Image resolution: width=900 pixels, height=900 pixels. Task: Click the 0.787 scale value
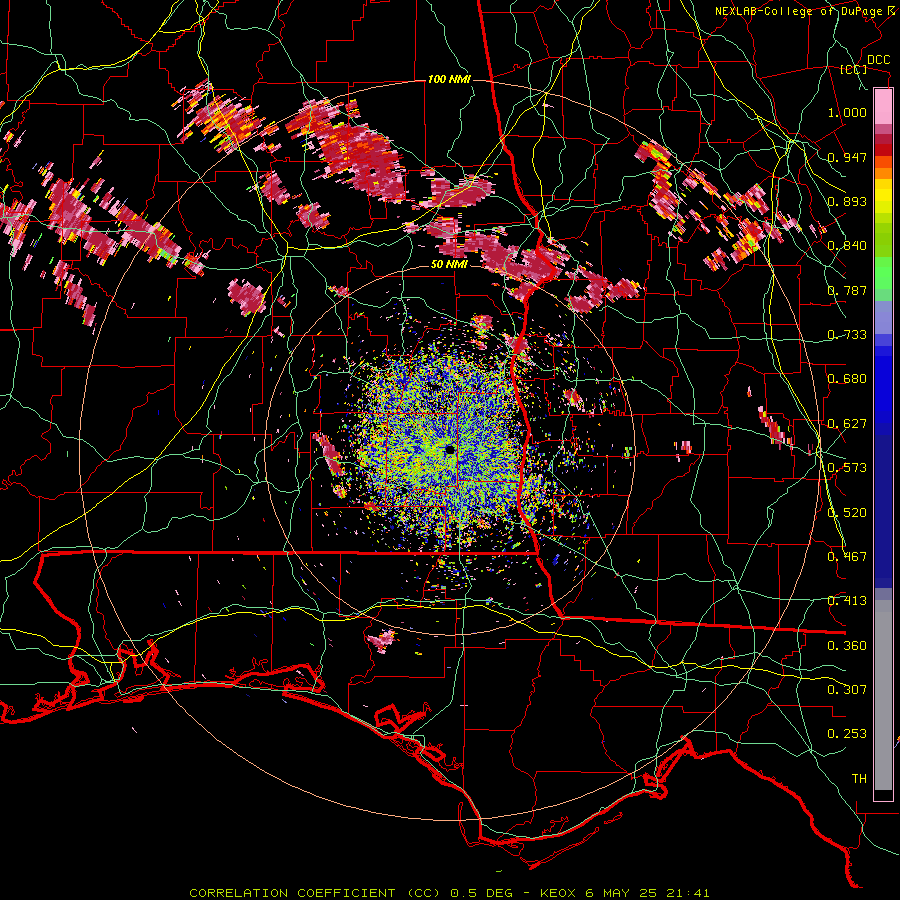coord(847,290)
